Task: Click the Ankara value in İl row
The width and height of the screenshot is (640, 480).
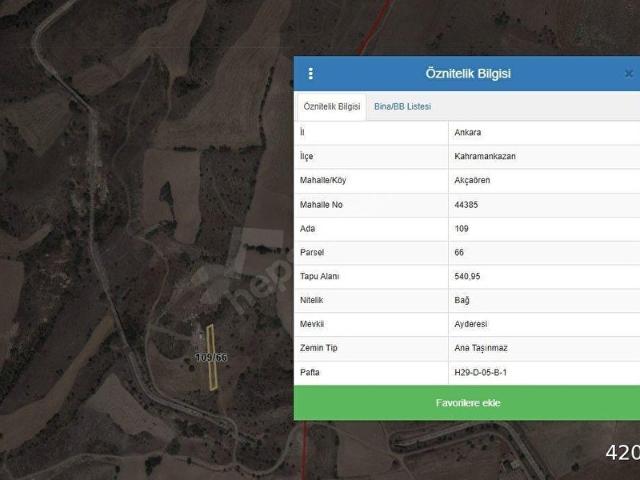Action: (468, 132)
